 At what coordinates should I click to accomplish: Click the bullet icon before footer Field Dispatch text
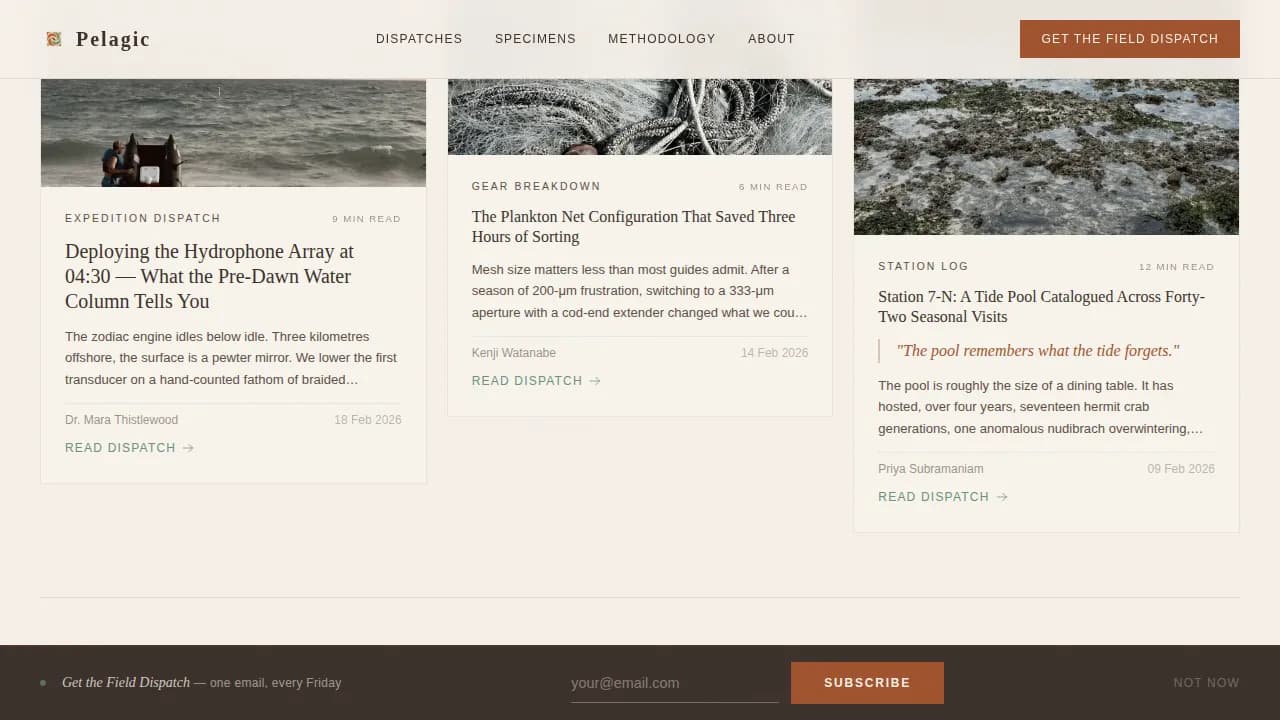coord(41,683)
